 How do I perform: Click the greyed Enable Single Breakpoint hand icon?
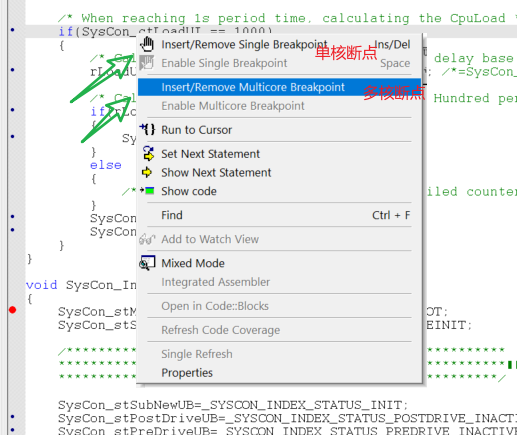pyautogui.click(x=147, y=63)
